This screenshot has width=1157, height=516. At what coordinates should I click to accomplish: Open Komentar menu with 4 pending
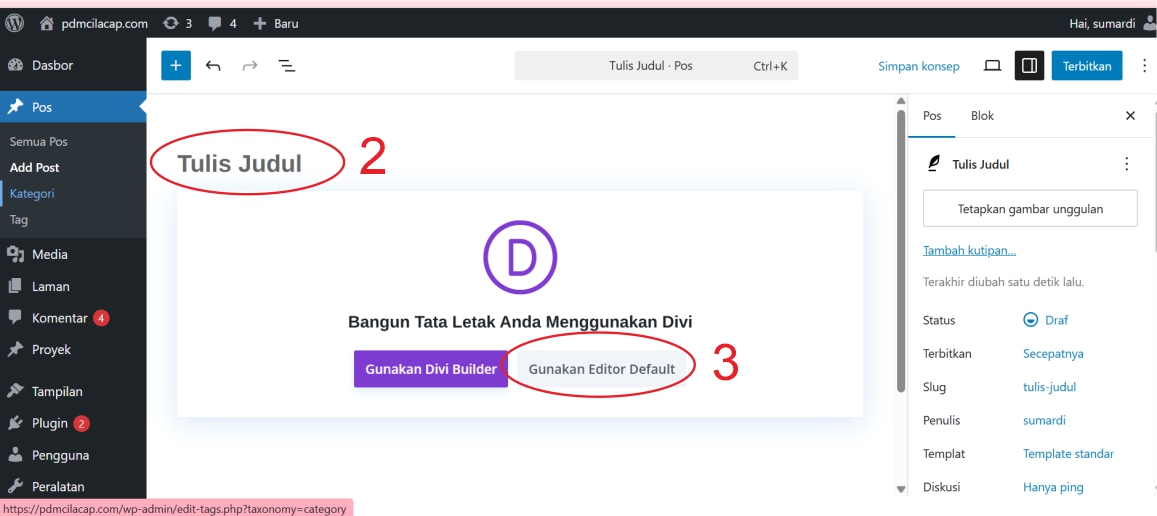(73, 317)
